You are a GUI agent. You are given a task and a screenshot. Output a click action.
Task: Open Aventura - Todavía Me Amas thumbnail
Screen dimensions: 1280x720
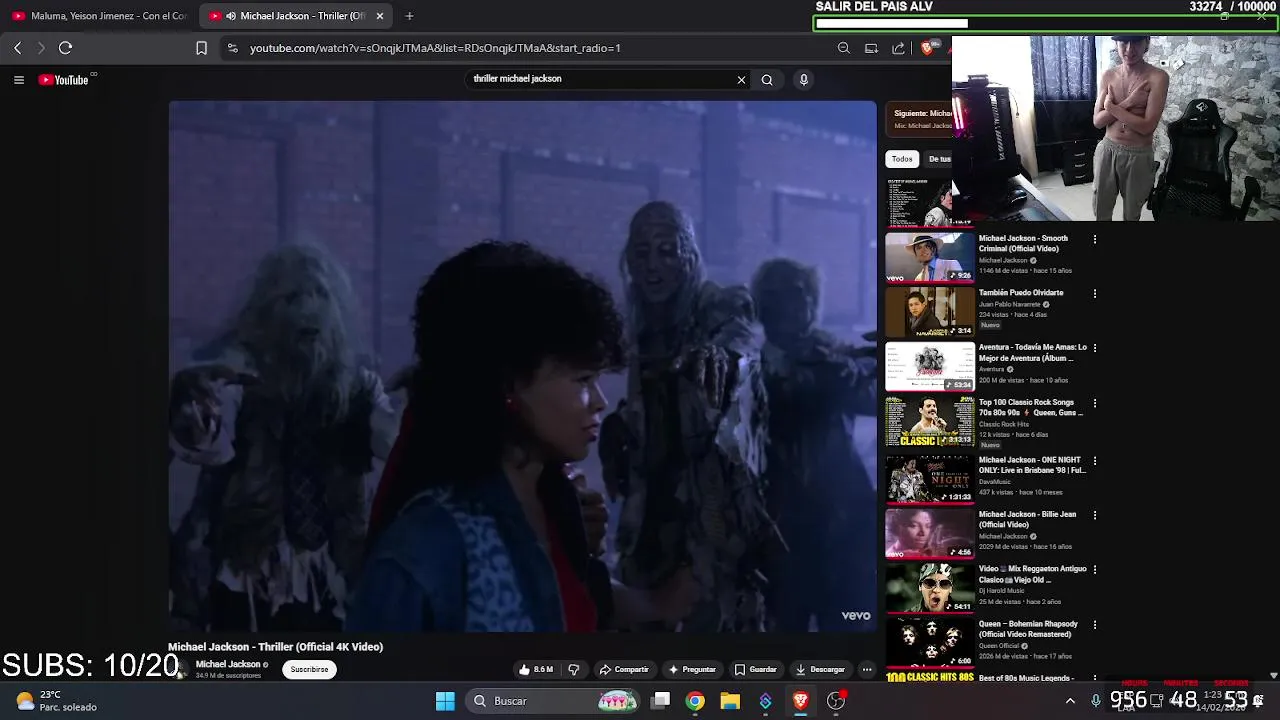(x=929, y=366)
